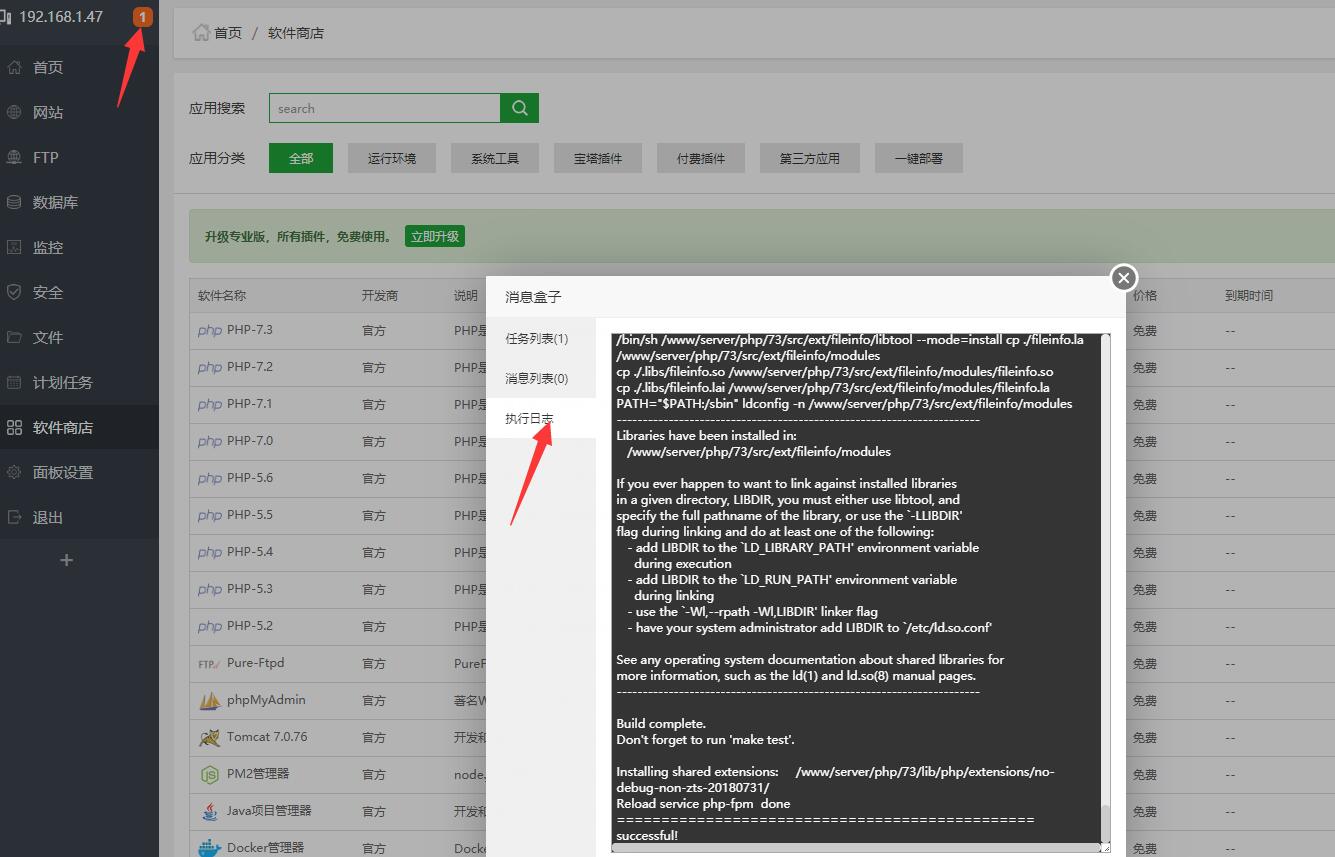The width and height of the screenshot is (1335, 857).
Task: Click the home icon in the sidebar
Action: point(14,68)
